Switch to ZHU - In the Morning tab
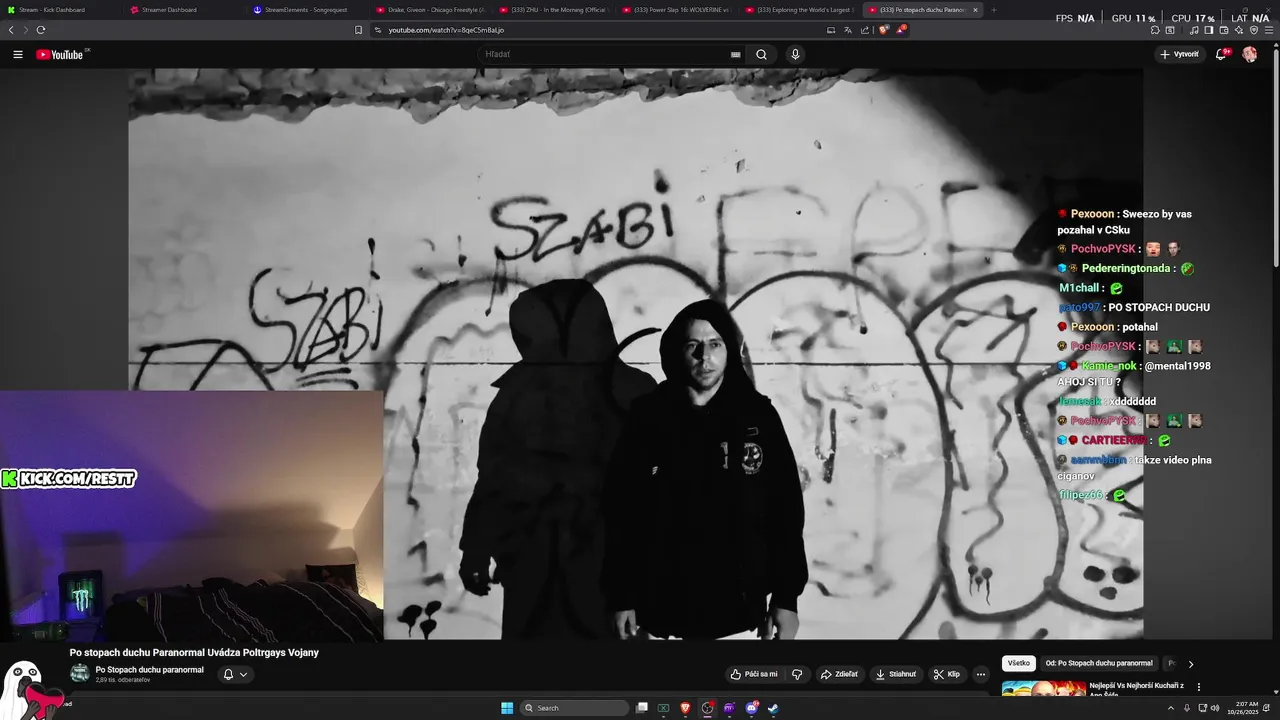This screenshot has width=1280, height=720. (x=554, y=10)
